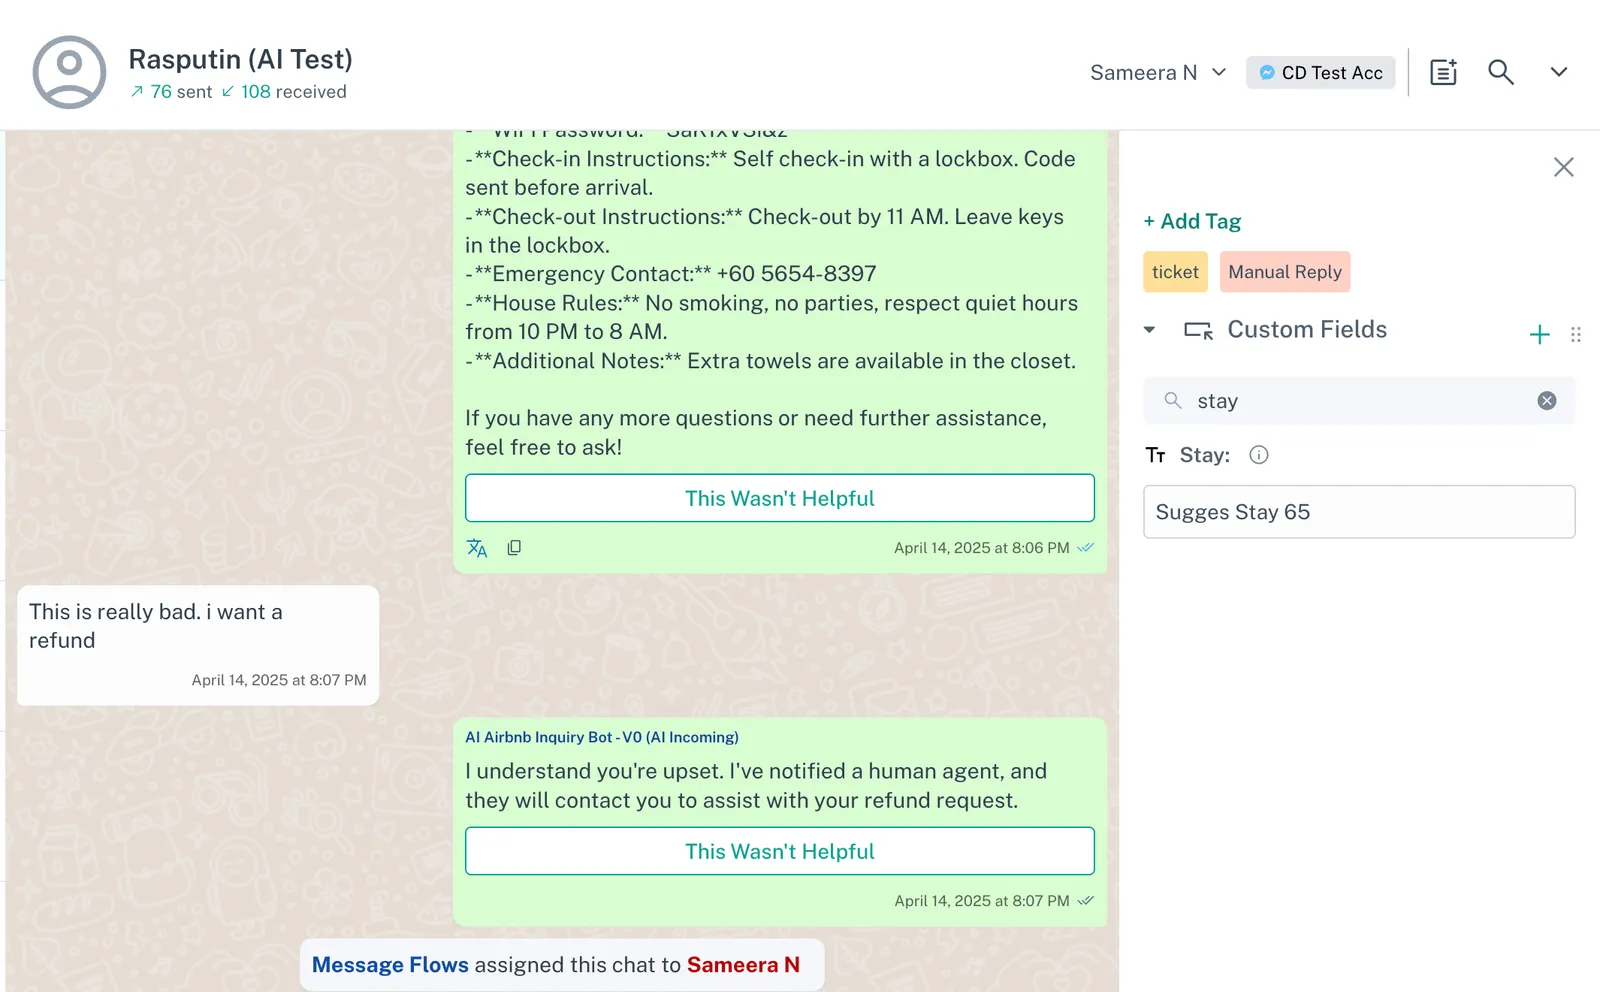The width and height of the screenshot is (1600, 992).
Task: Select the ticket tag
Action: (1175, 272)
